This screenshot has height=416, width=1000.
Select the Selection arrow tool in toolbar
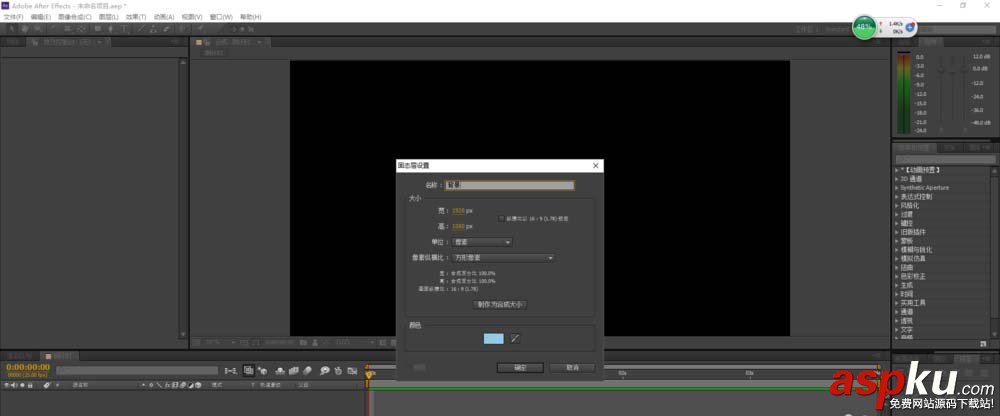pyautogui.click(x=10, y=29)
